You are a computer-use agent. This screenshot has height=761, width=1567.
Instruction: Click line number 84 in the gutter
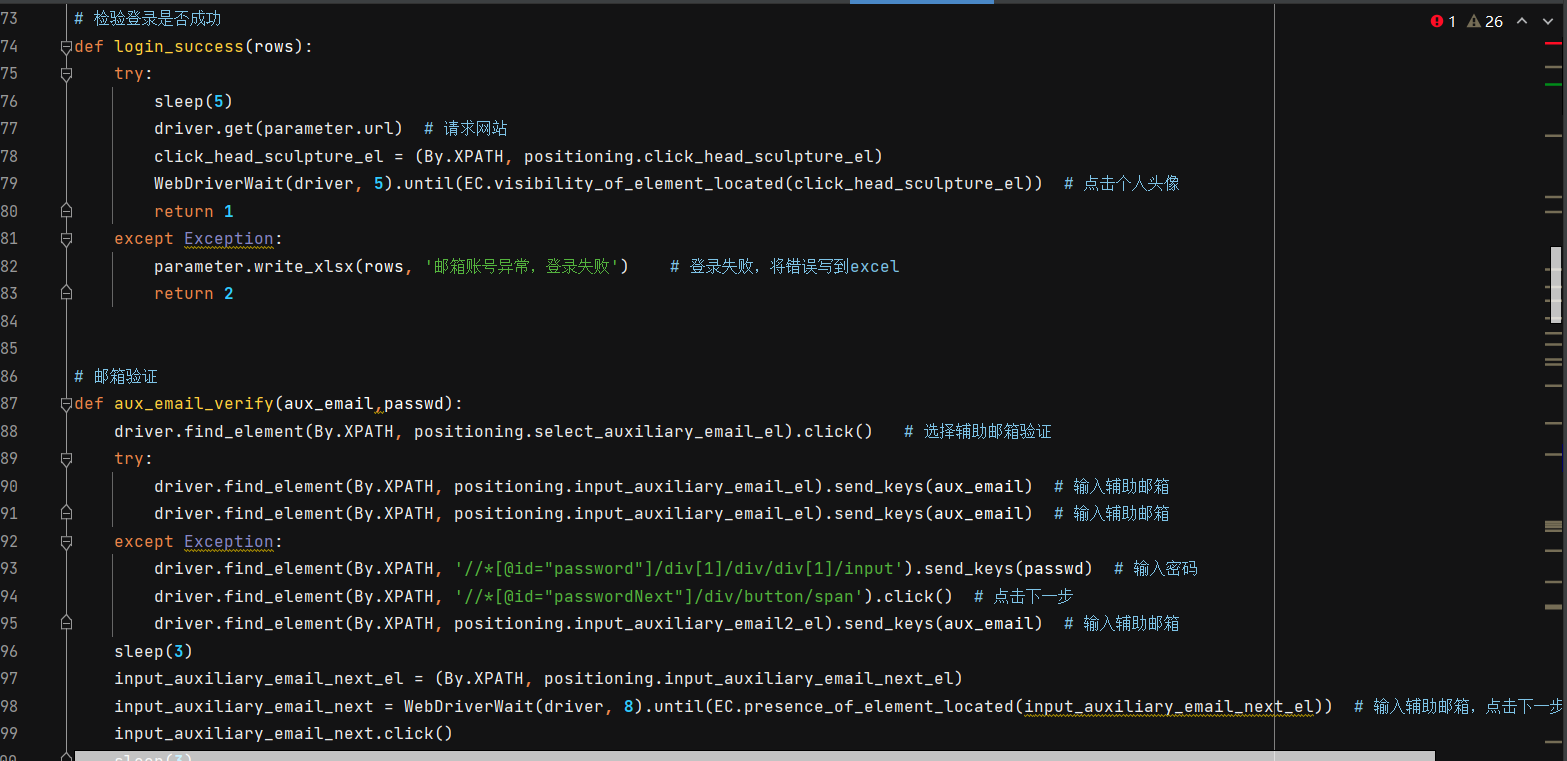coord(9,321)
